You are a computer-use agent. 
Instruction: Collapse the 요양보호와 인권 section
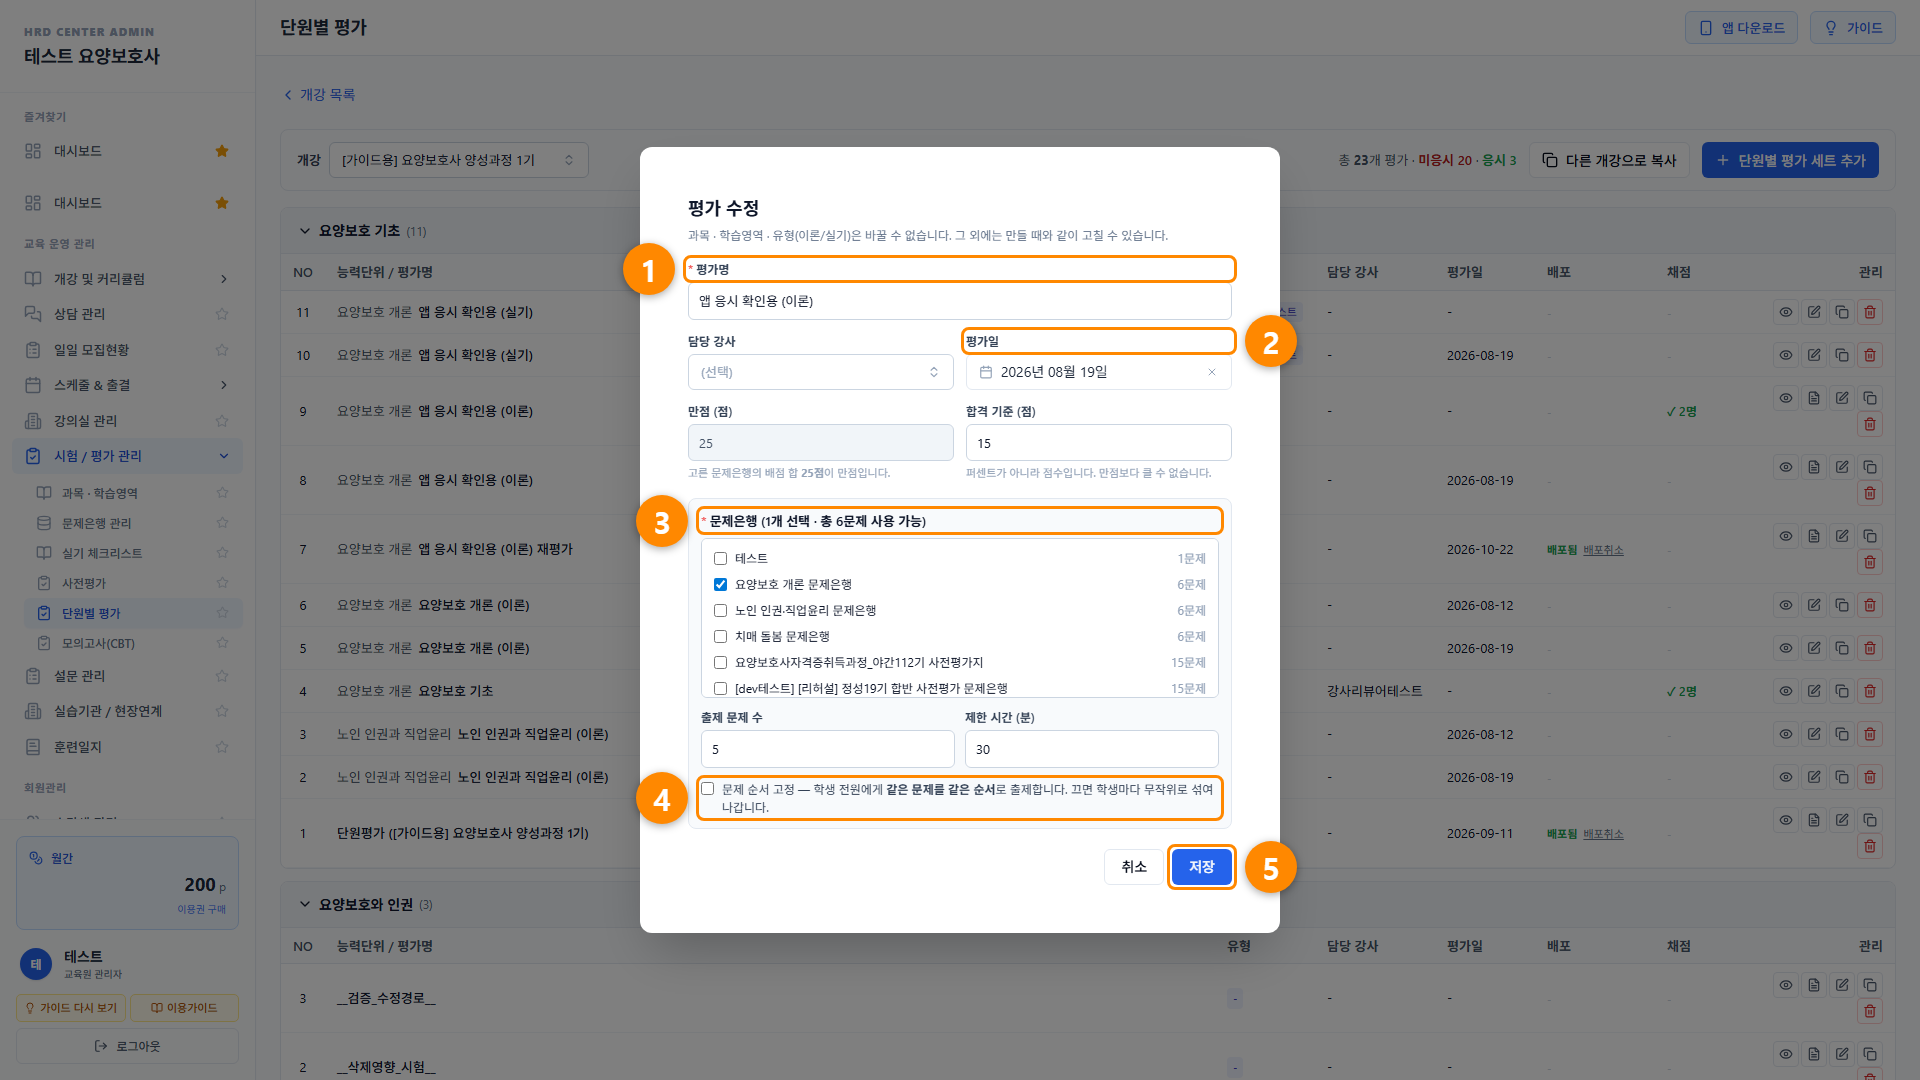305,905
